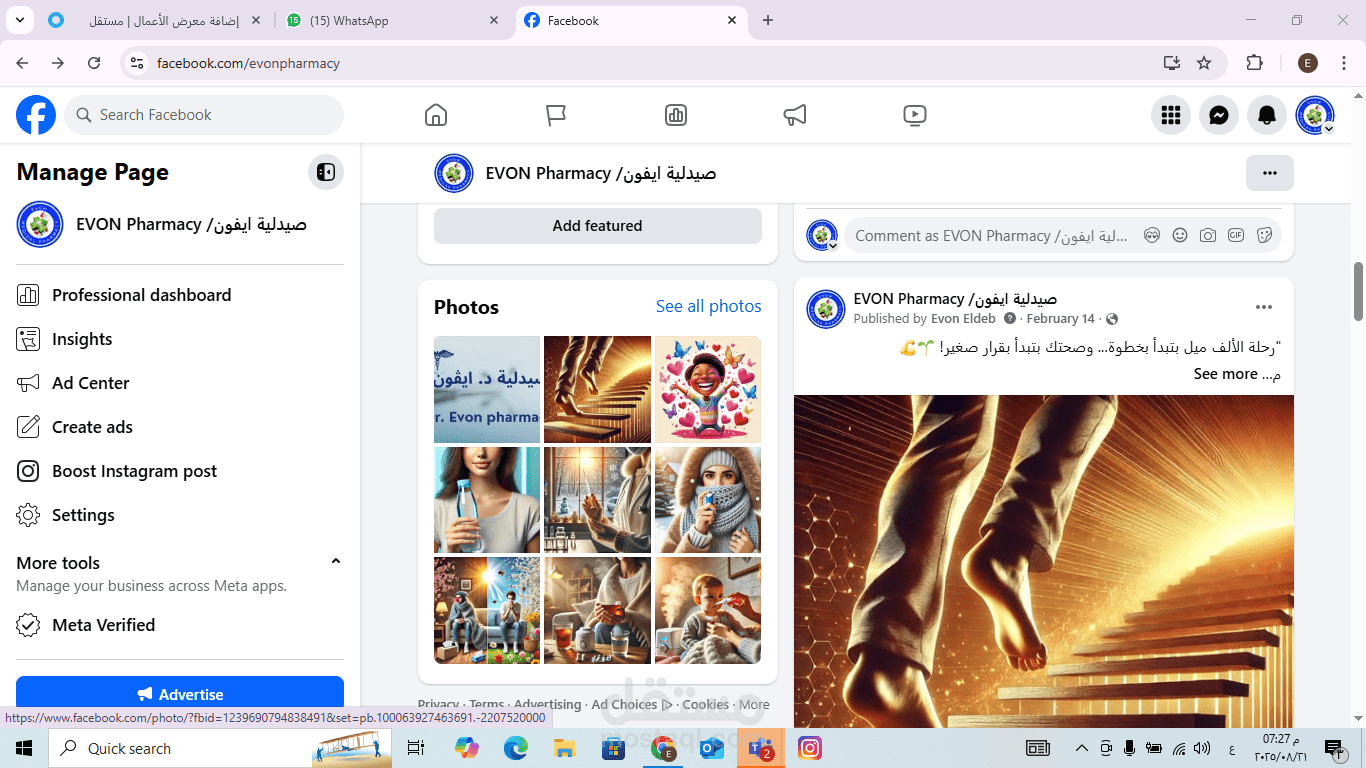Open Ad Center in the sidebar

click(180, 383)
